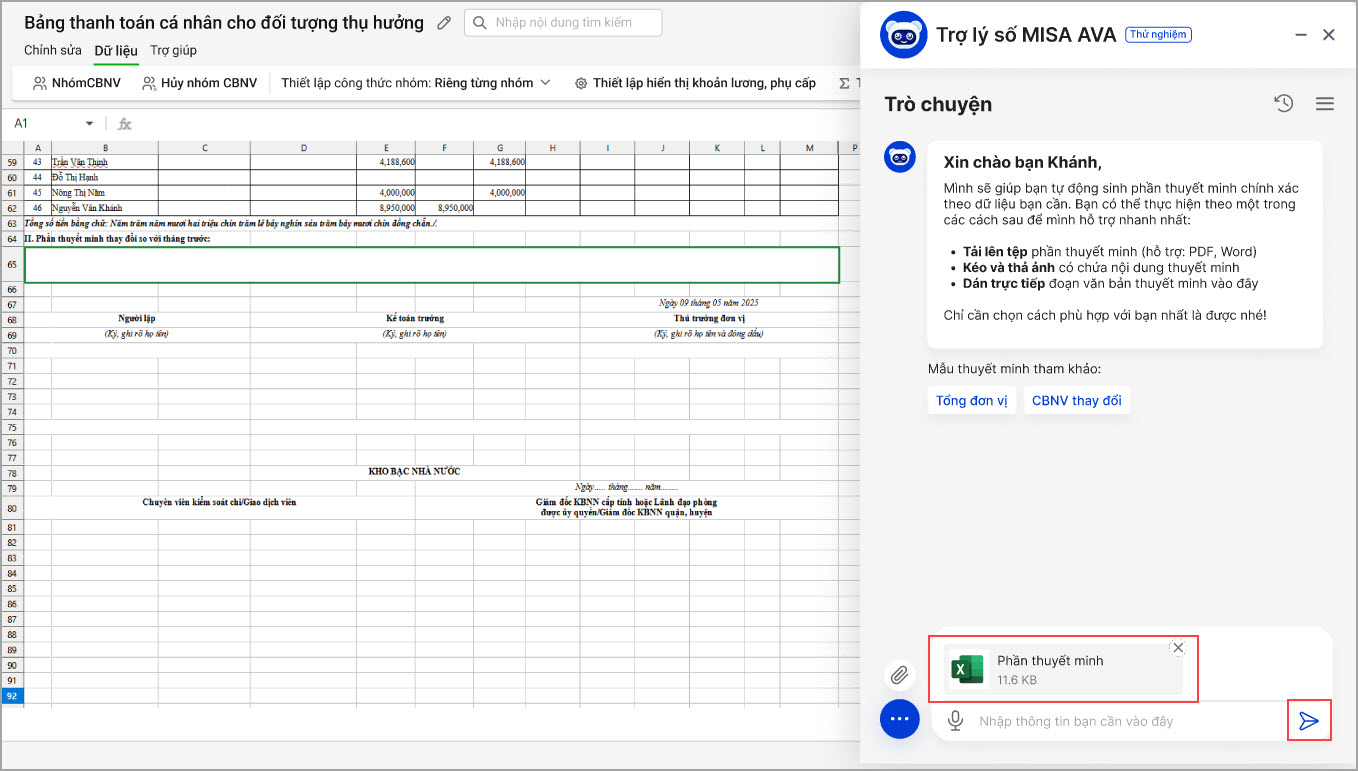Click the blue three-dots more options button
Viewport: 1358px width, 771px height.
[899, 719]
